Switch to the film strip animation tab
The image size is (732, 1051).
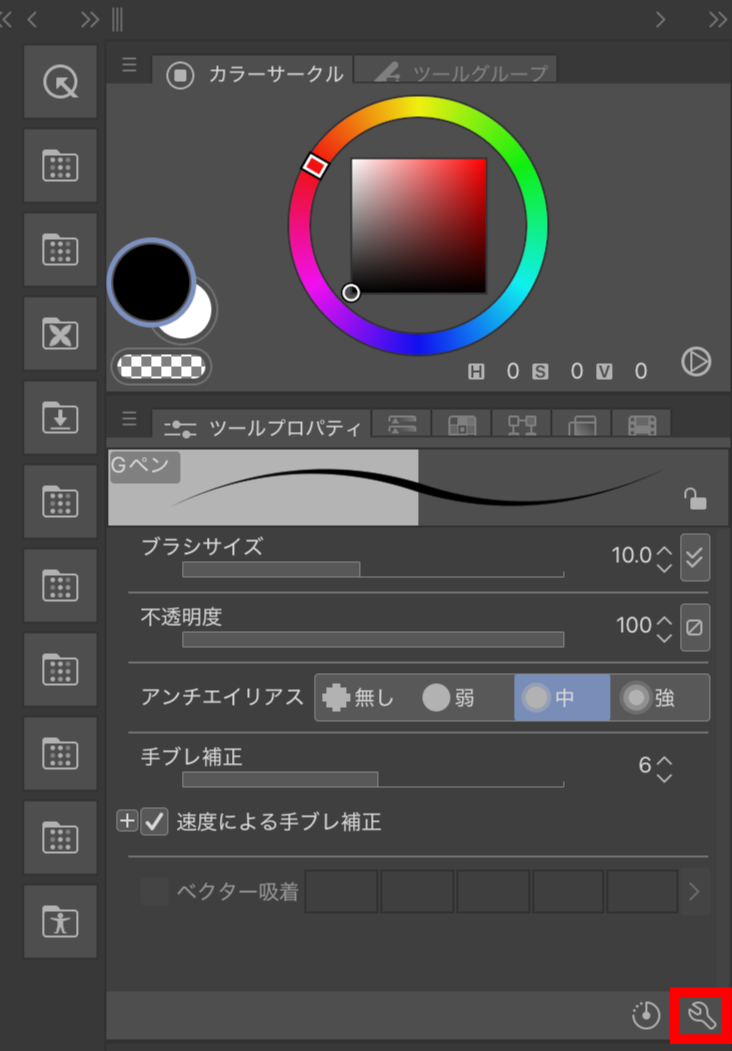pyautogui.click(x=642, y=425)
